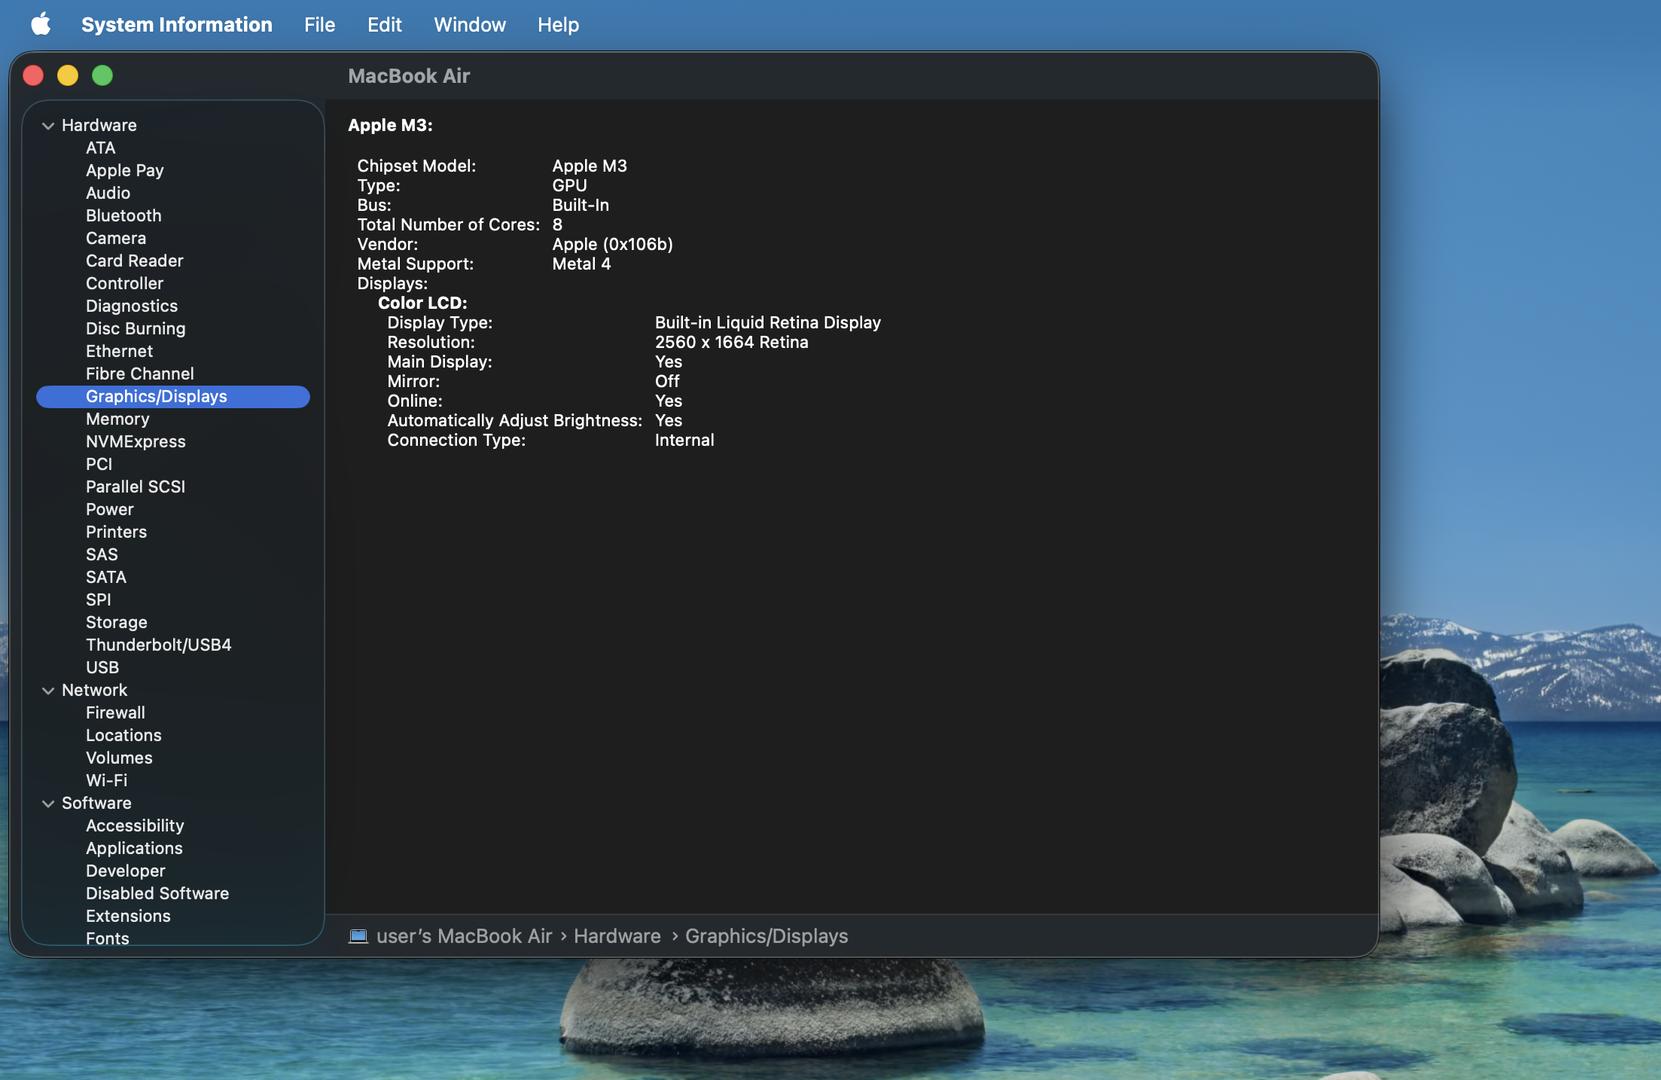1661x1080 pixels.
Task: Select Storage in the sidebar
Action: point(116,622)
